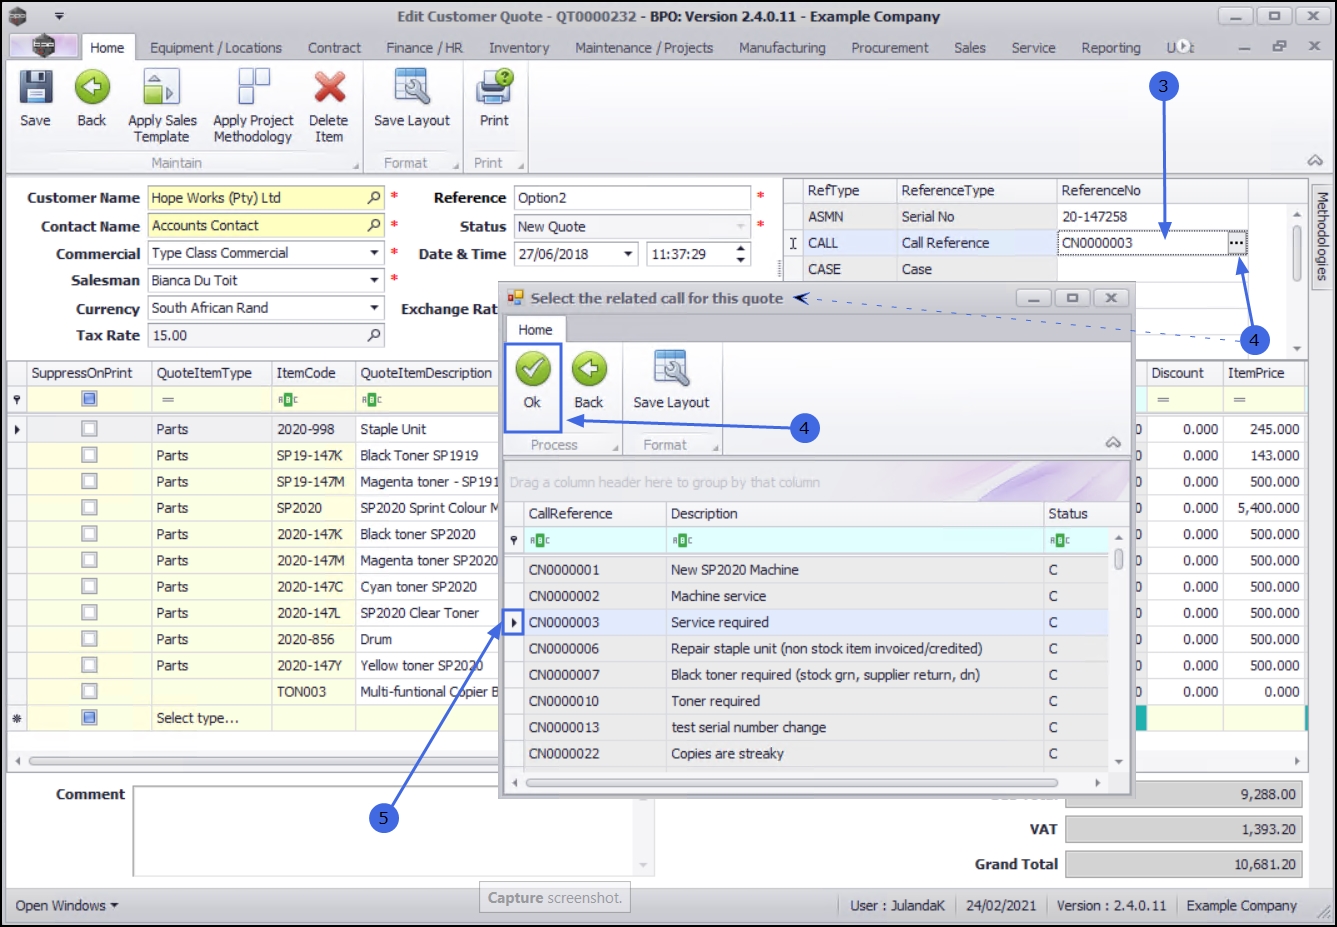Tick SuppressOnPrint for the Staple Unit row
This screenshot has height=927, width=1337.
click(x=89, y=429)
